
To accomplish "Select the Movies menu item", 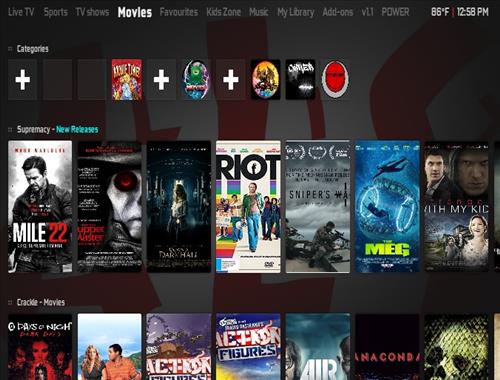I will [x=135, y=12].
